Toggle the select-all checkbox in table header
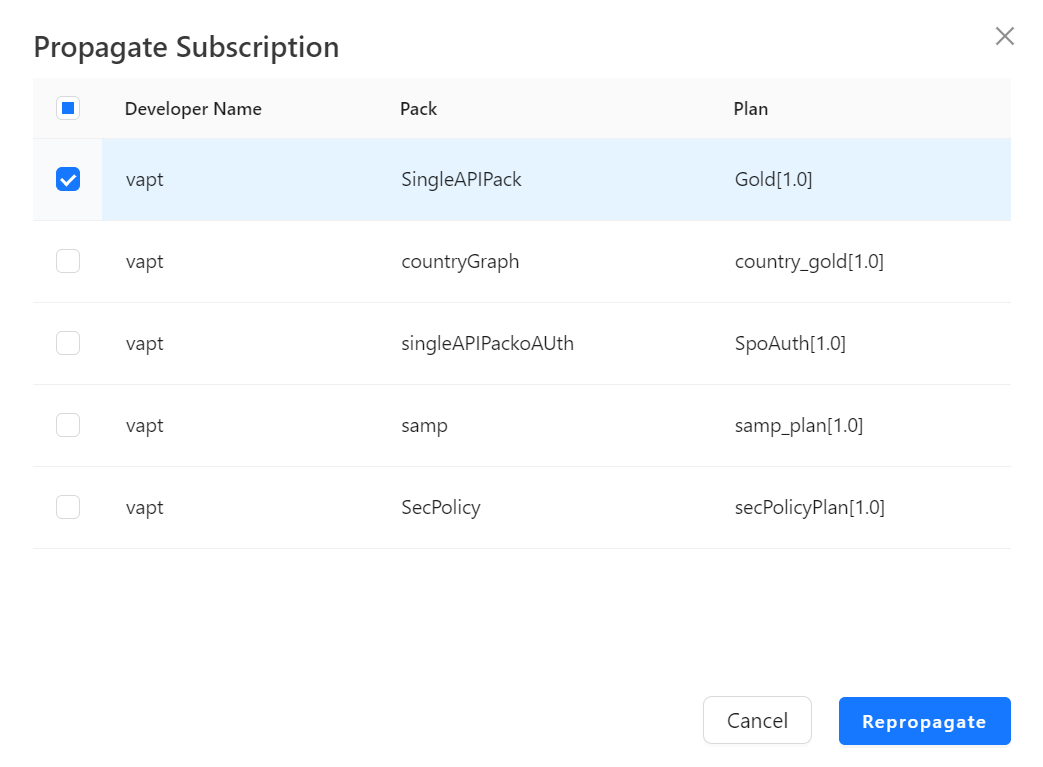 pos(68,108)
